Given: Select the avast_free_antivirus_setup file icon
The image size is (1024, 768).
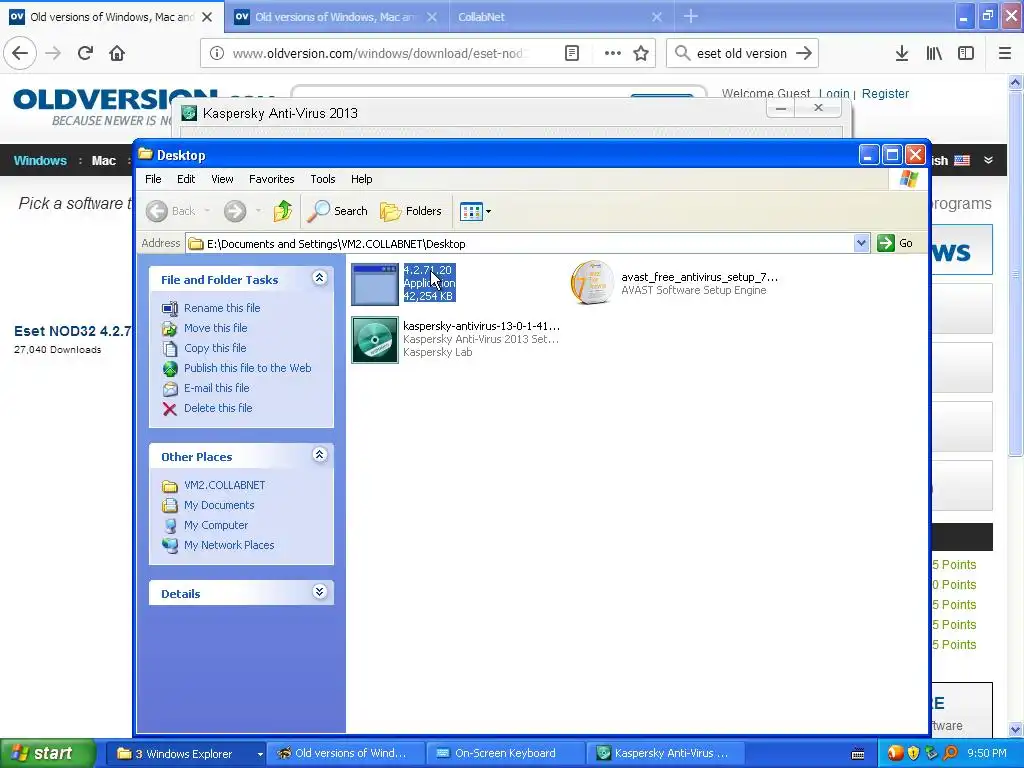Looking at the screenshot, I should (x=592, y=283).
